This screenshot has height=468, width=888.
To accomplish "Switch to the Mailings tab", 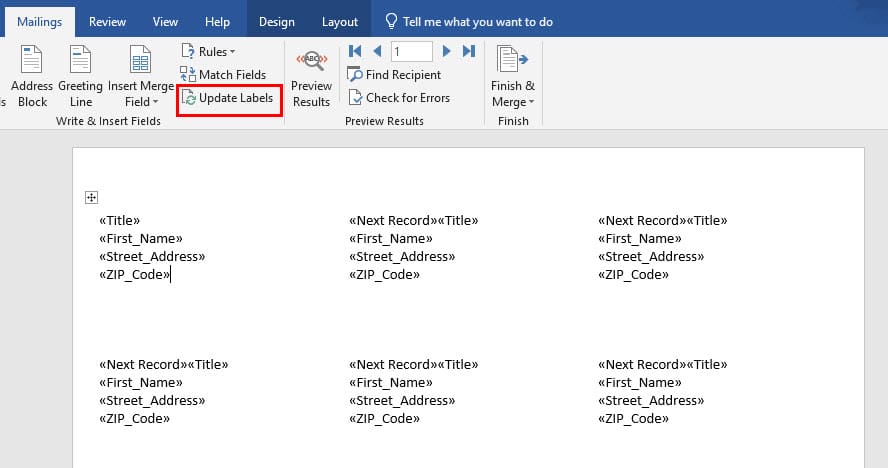I will pos(40,22).
